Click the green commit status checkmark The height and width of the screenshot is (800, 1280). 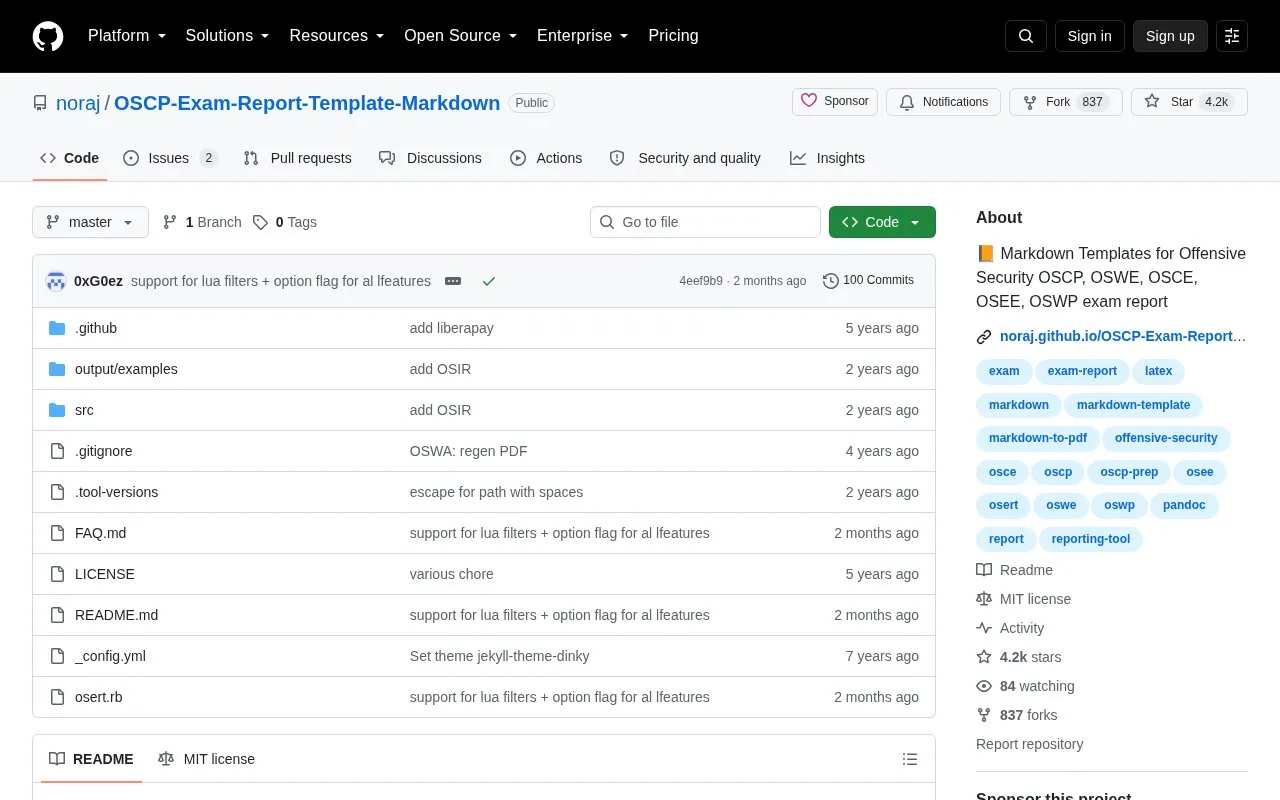click(x=489, y=281)
